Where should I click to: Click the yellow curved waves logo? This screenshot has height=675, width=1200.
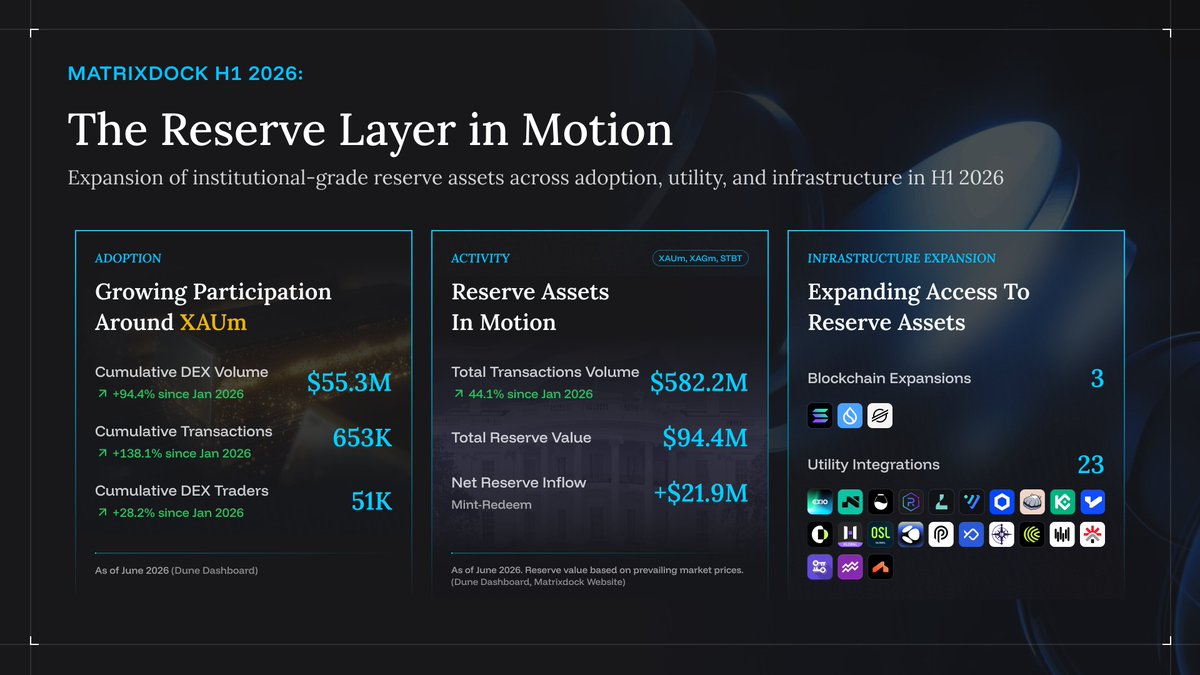[1032, 535]
